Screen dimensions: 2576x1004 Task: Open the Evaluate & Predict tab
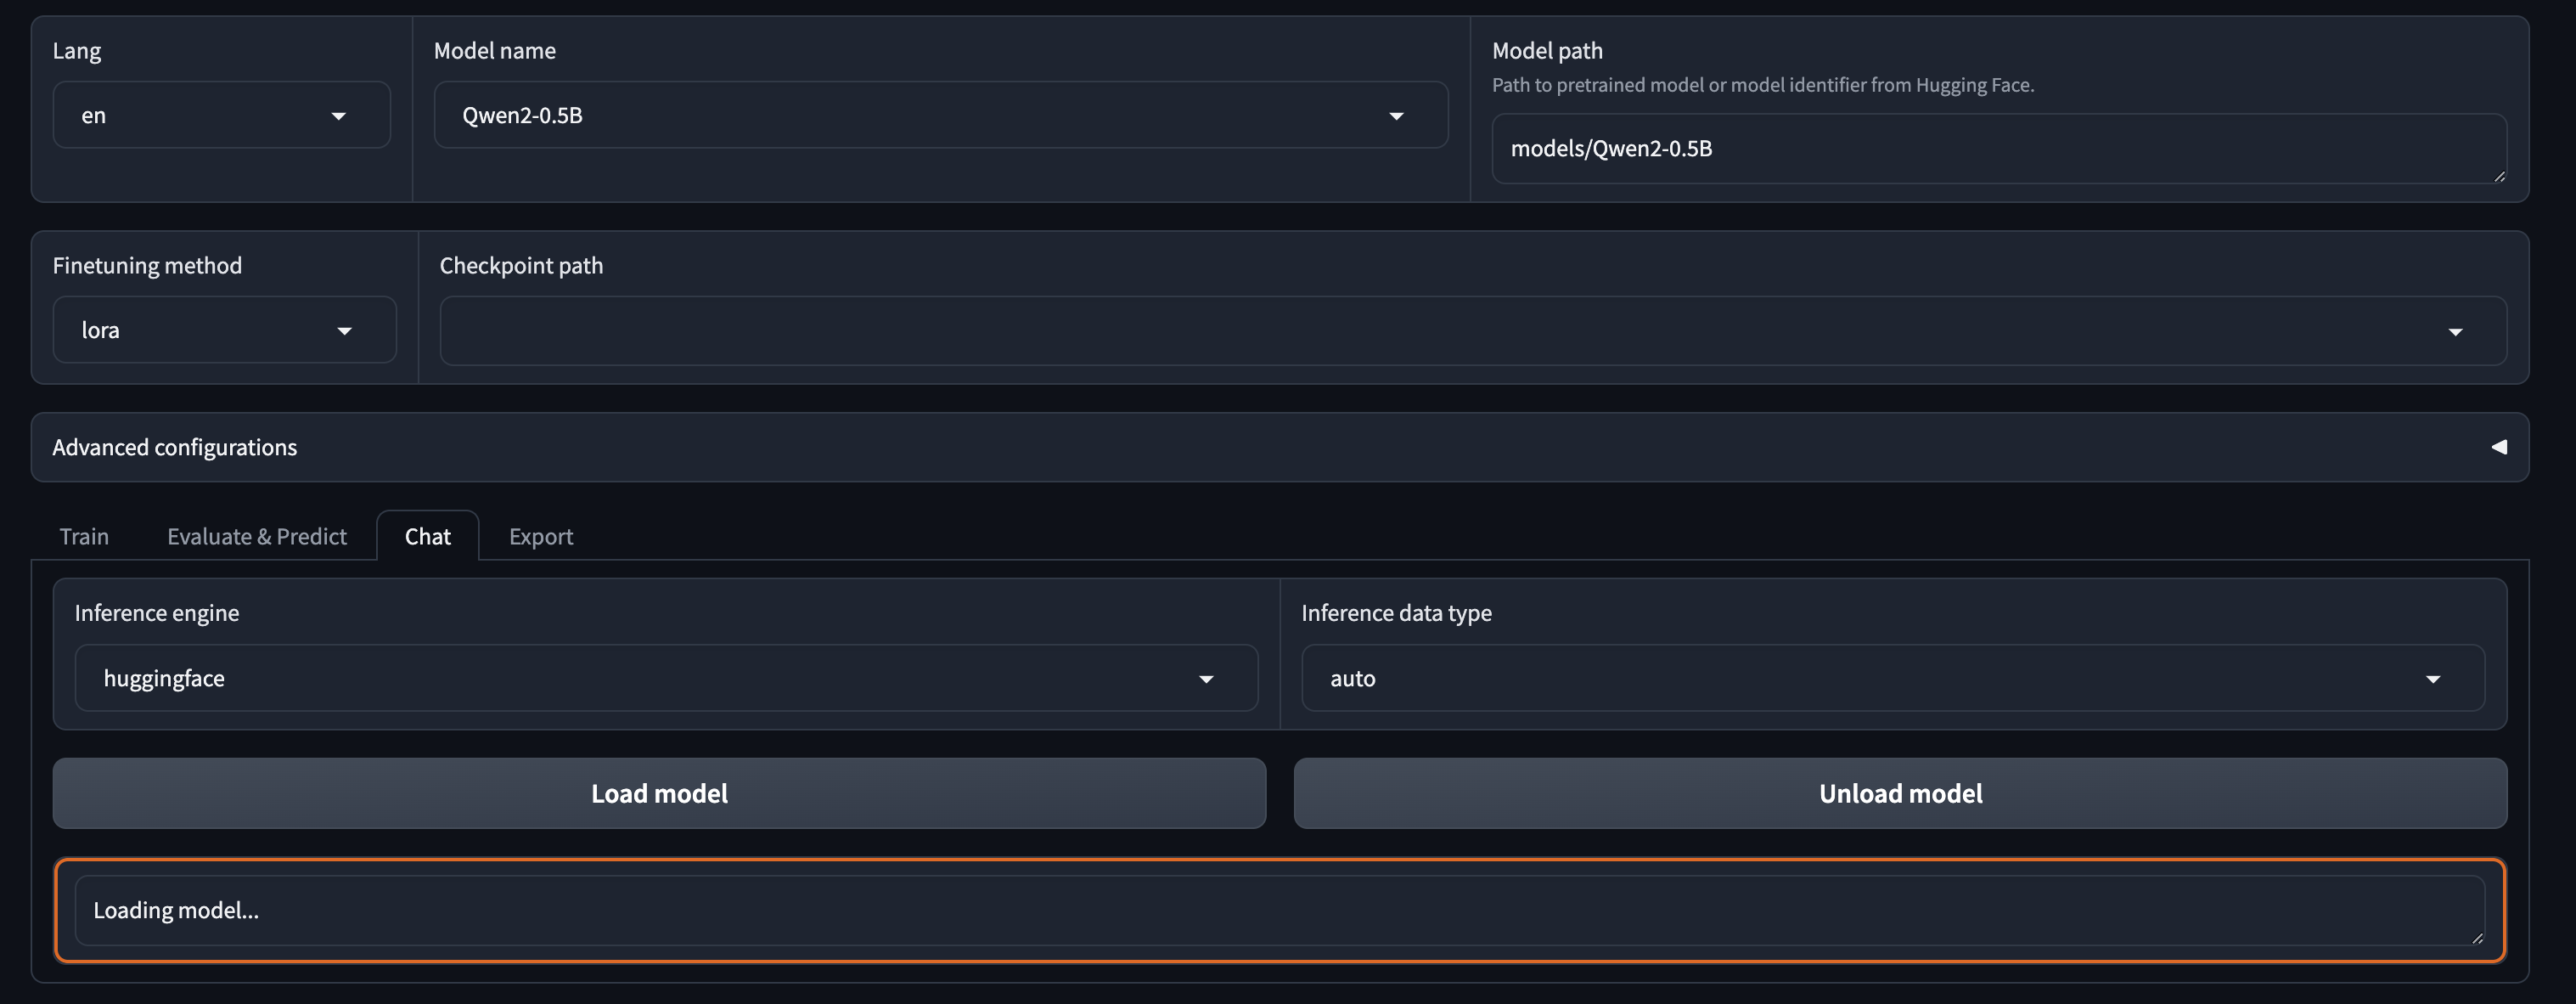tap(257, 537)
